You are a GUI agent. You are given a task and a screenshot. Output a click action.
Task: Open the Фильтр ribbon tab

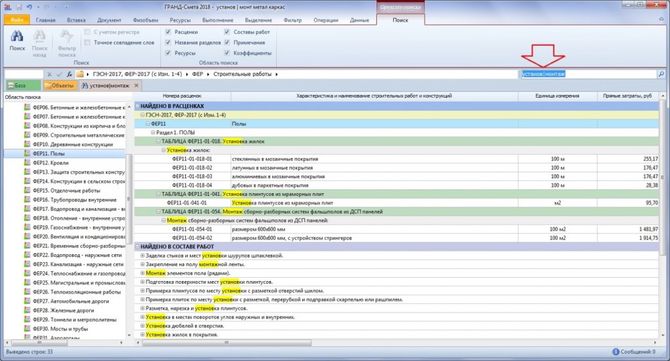(292, 20)
